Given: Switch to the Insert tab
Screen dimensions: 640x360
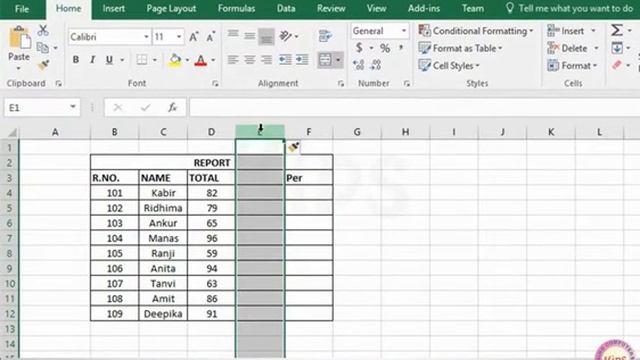Looking at the screenshot, I should 113,9.
